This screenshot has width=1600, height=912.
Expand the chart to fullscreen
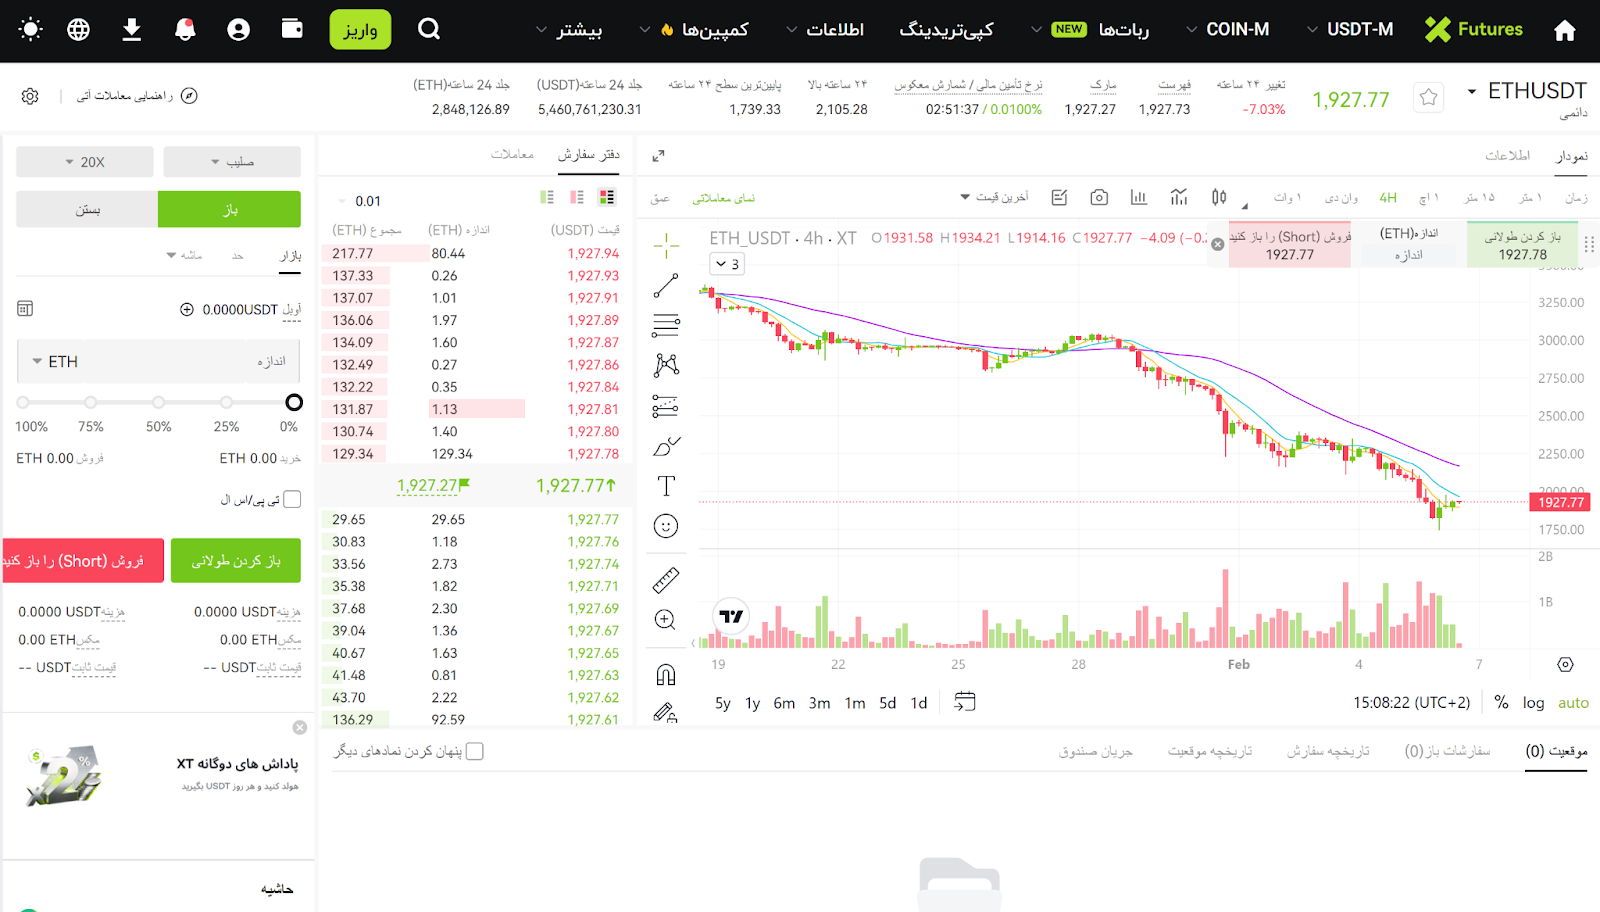coord(658,156)
